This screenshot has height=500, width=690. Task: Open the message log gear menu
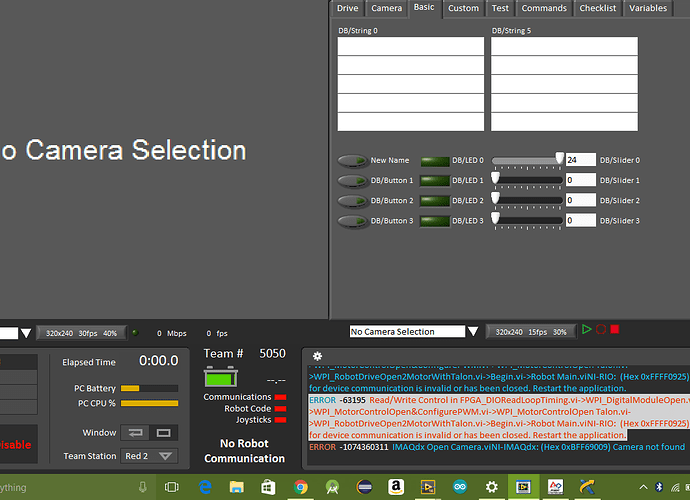(317, 356)
